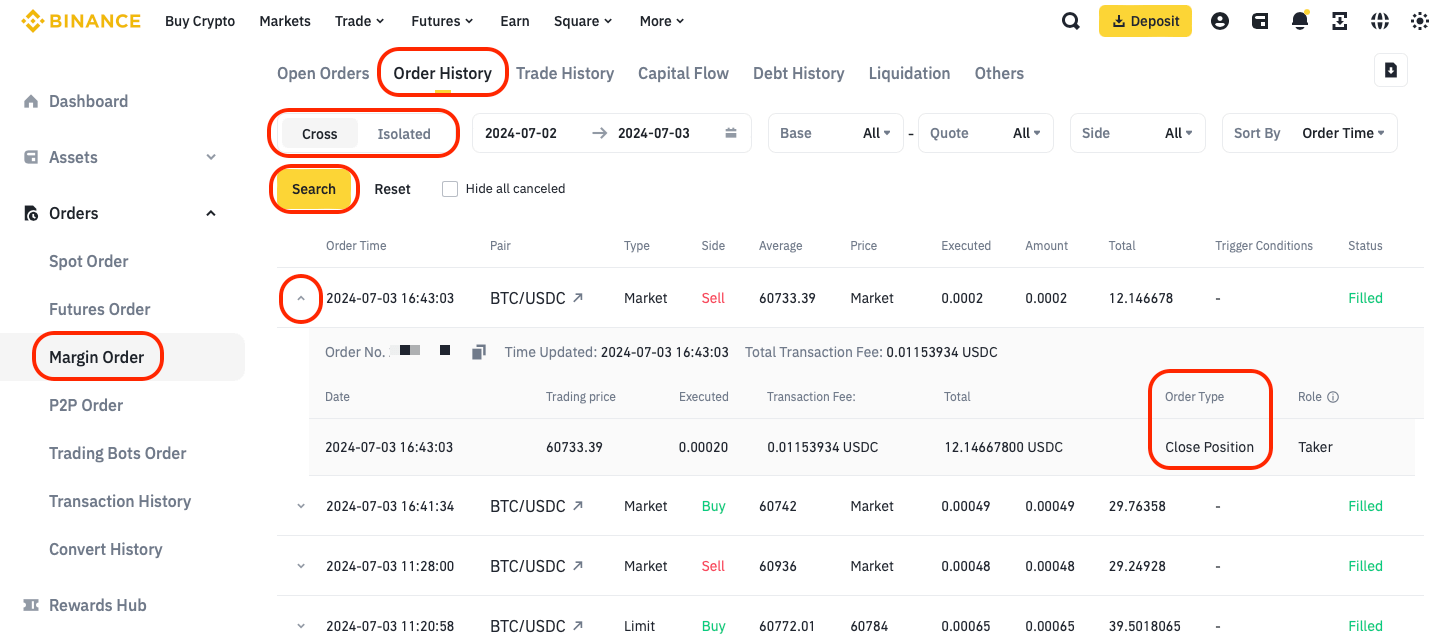Viewport: 1435px width, 641px height.
Task: Click the download app scan icon
Action: click(1340, 21)
